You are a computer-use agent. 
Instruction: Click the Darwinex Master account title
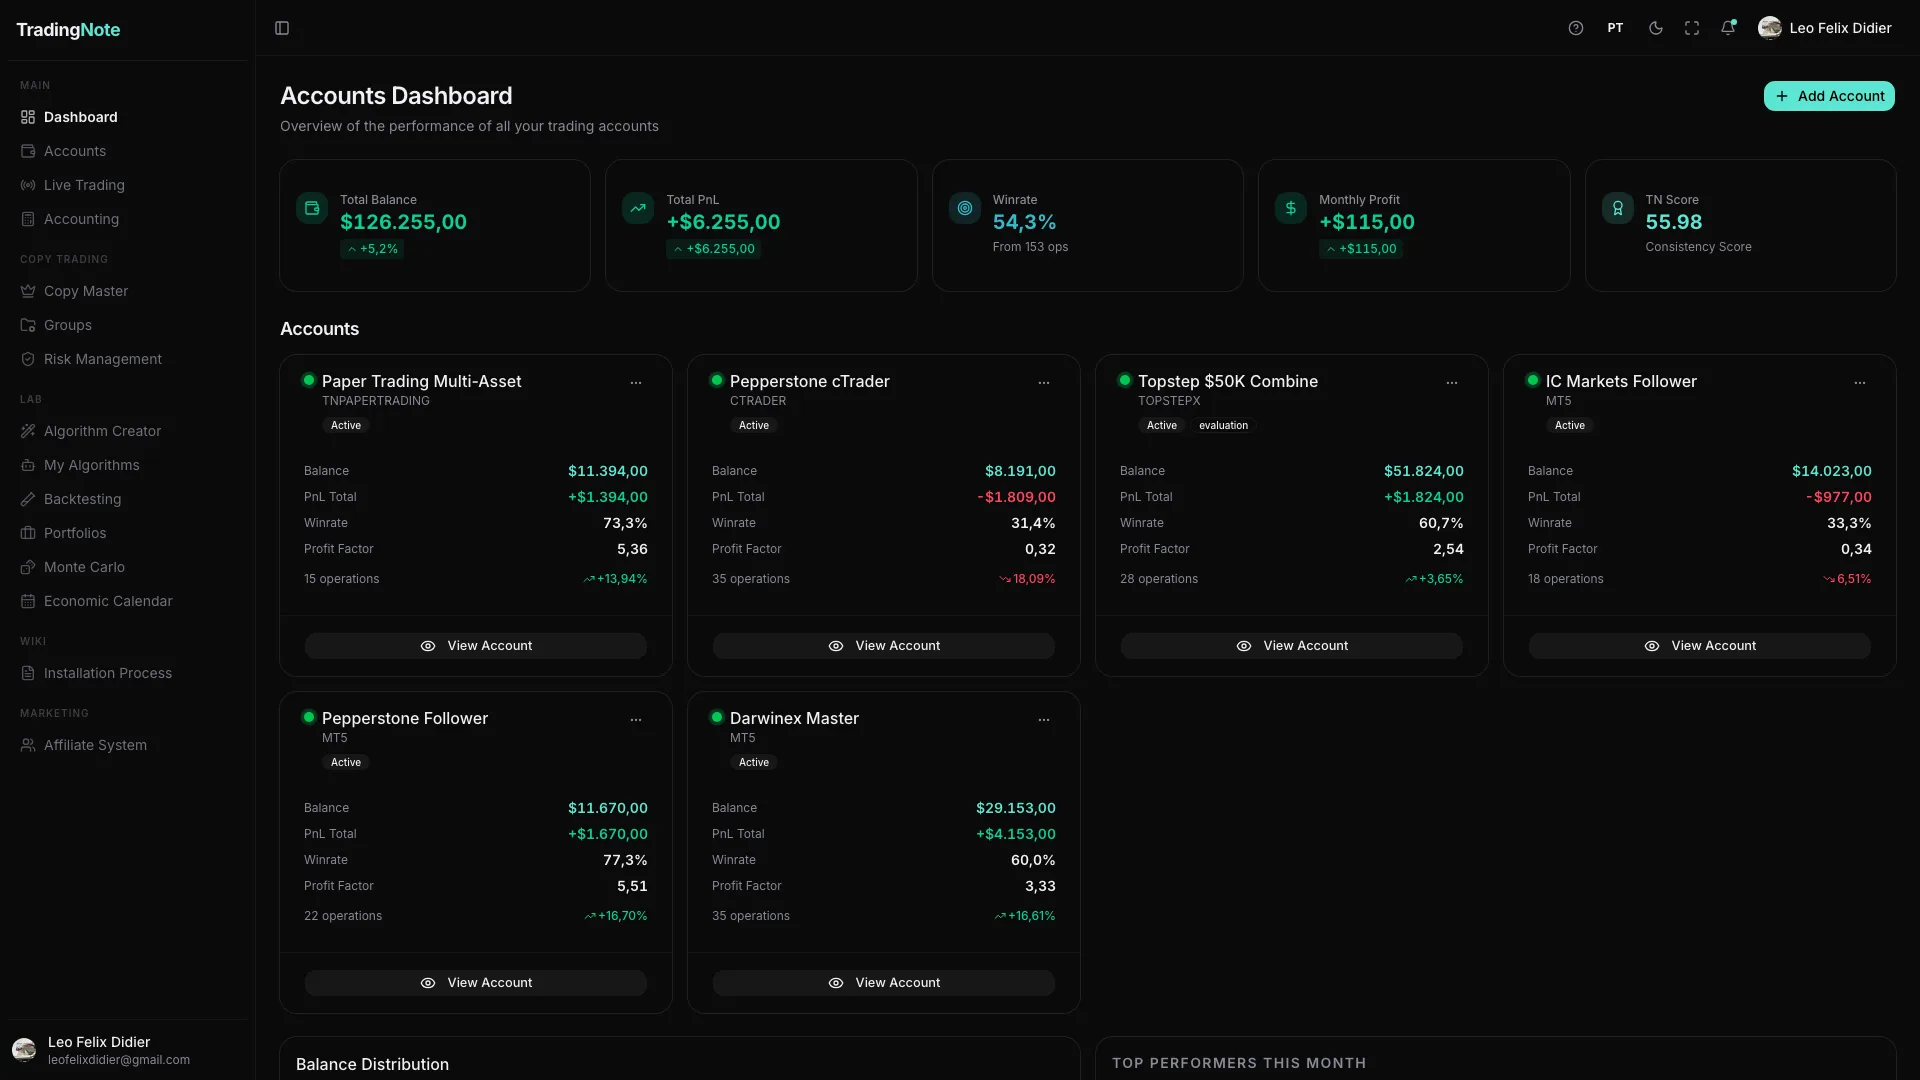(x=794, y=718)
